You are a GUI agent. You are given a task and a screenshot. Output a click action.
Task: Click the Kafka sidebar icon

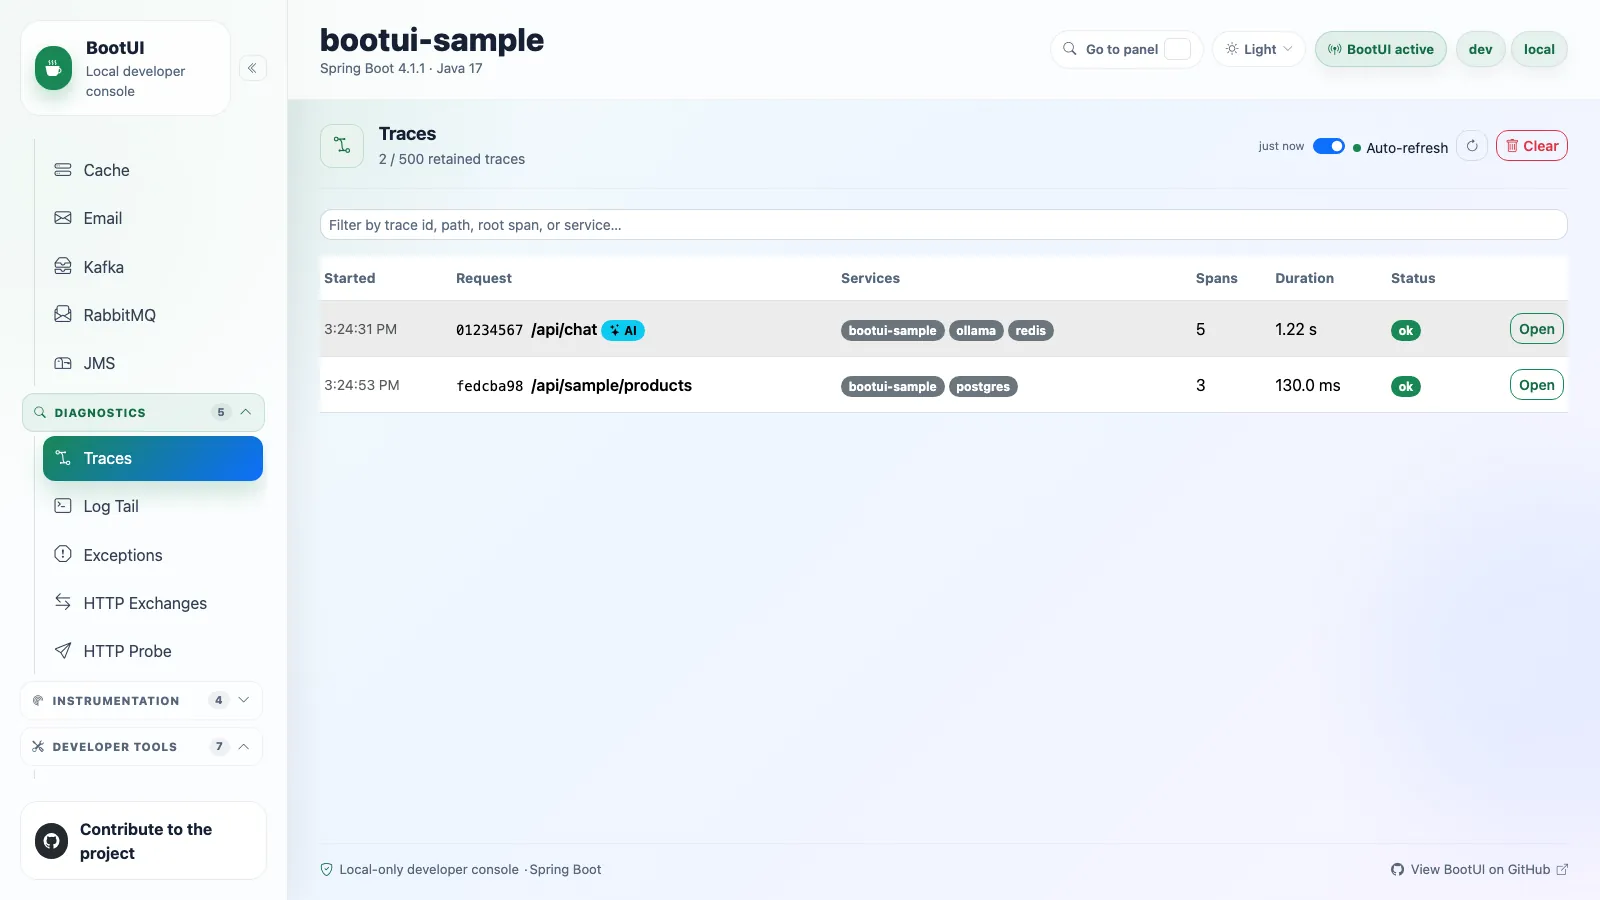coord(63,267)
